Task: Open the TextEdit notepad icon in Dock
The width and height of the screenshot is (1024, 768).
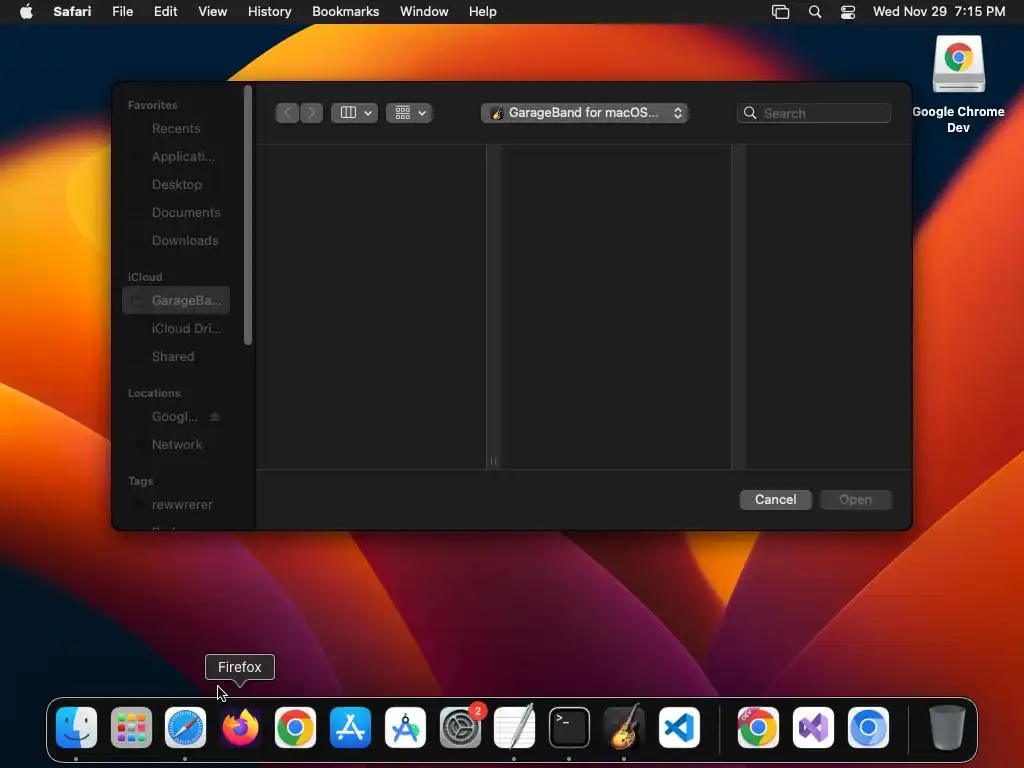Action: [x=515, y=727]
